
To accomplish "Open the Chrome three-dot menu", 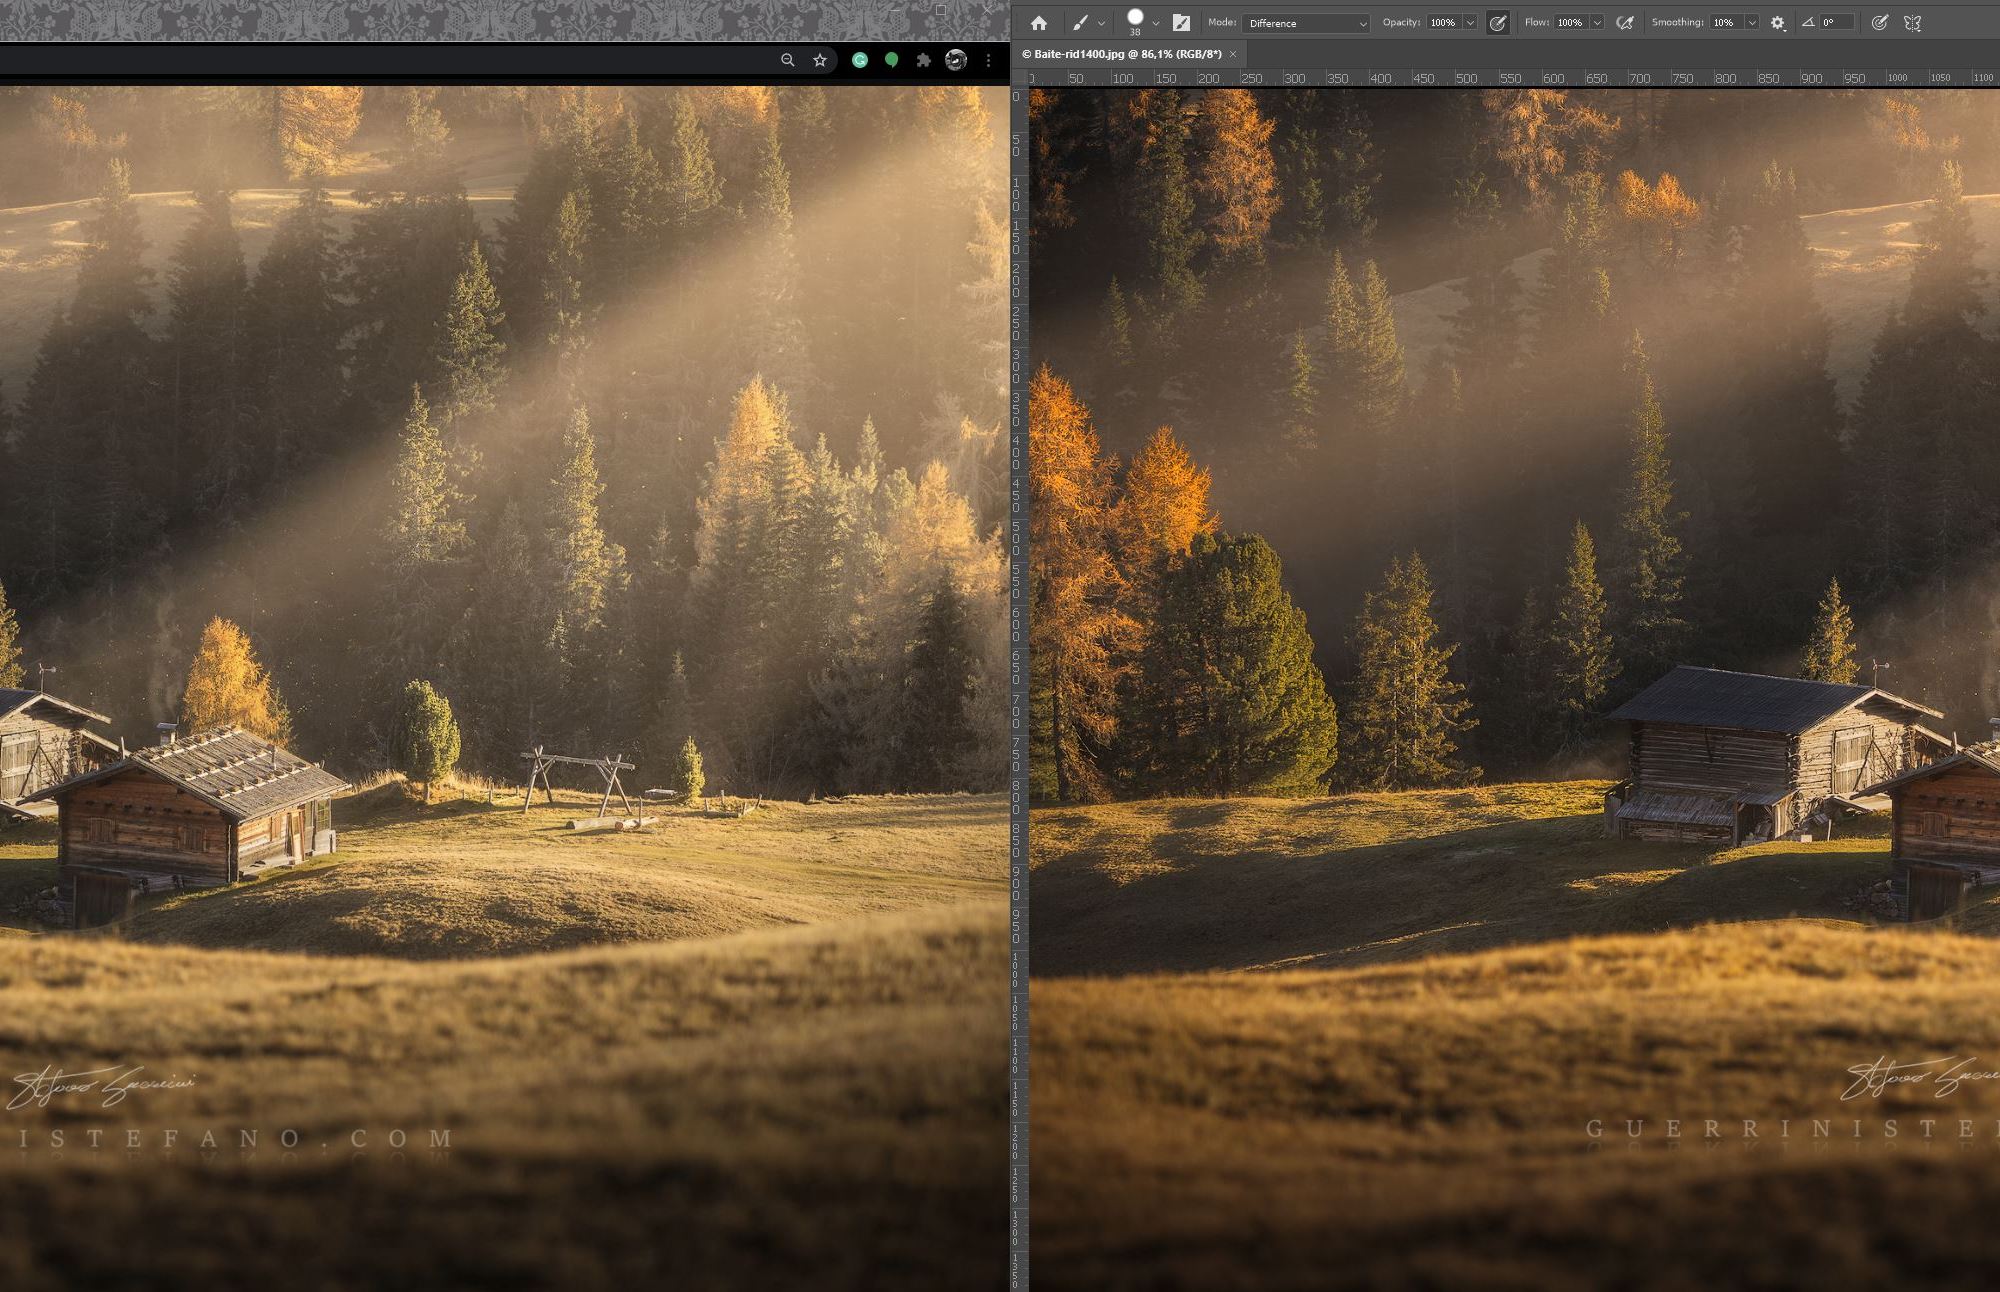I will 988,60.
